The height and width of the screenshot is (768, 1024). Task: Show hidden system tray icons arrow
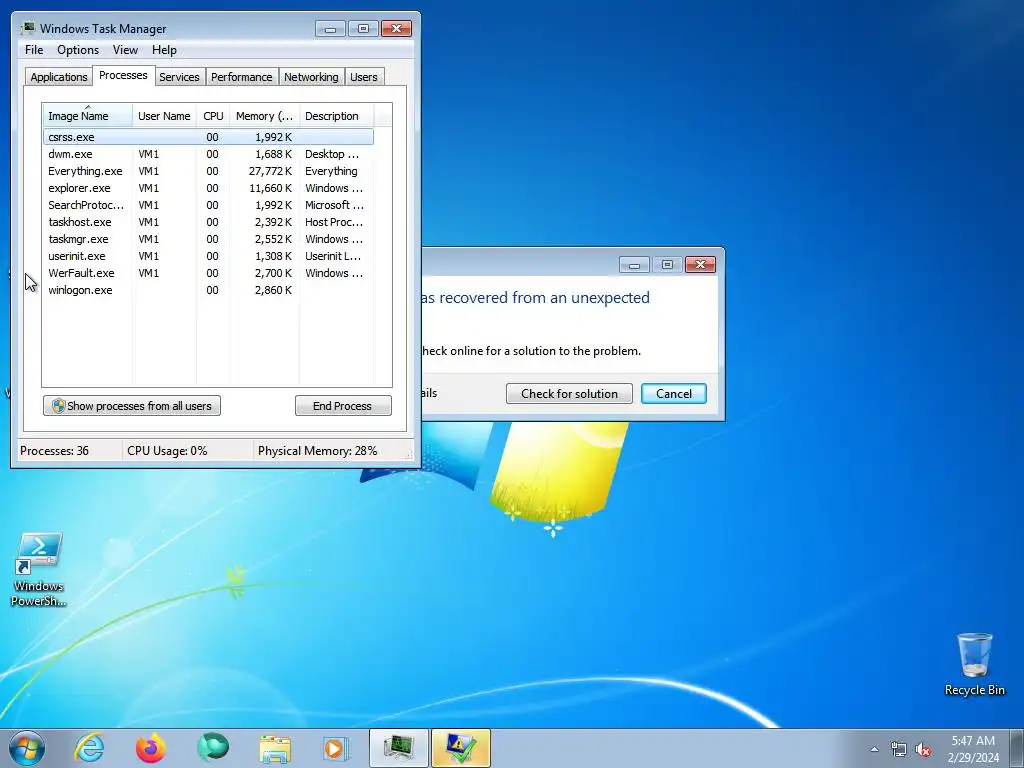[874, 749]
